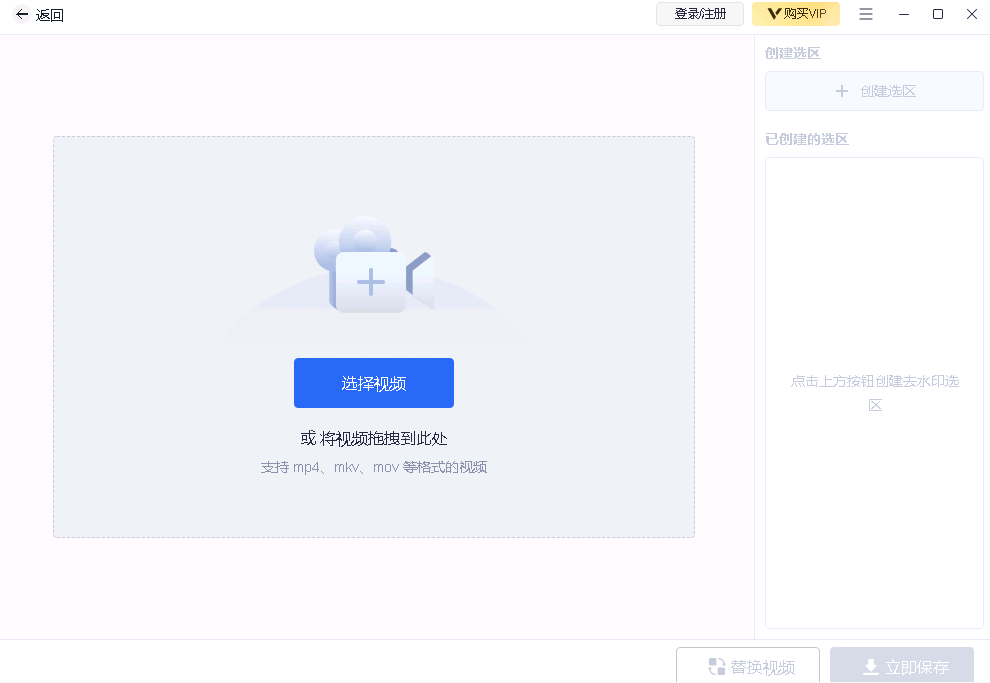Click the 购买VIP button
Screen dimensions: 990x683
796,14
